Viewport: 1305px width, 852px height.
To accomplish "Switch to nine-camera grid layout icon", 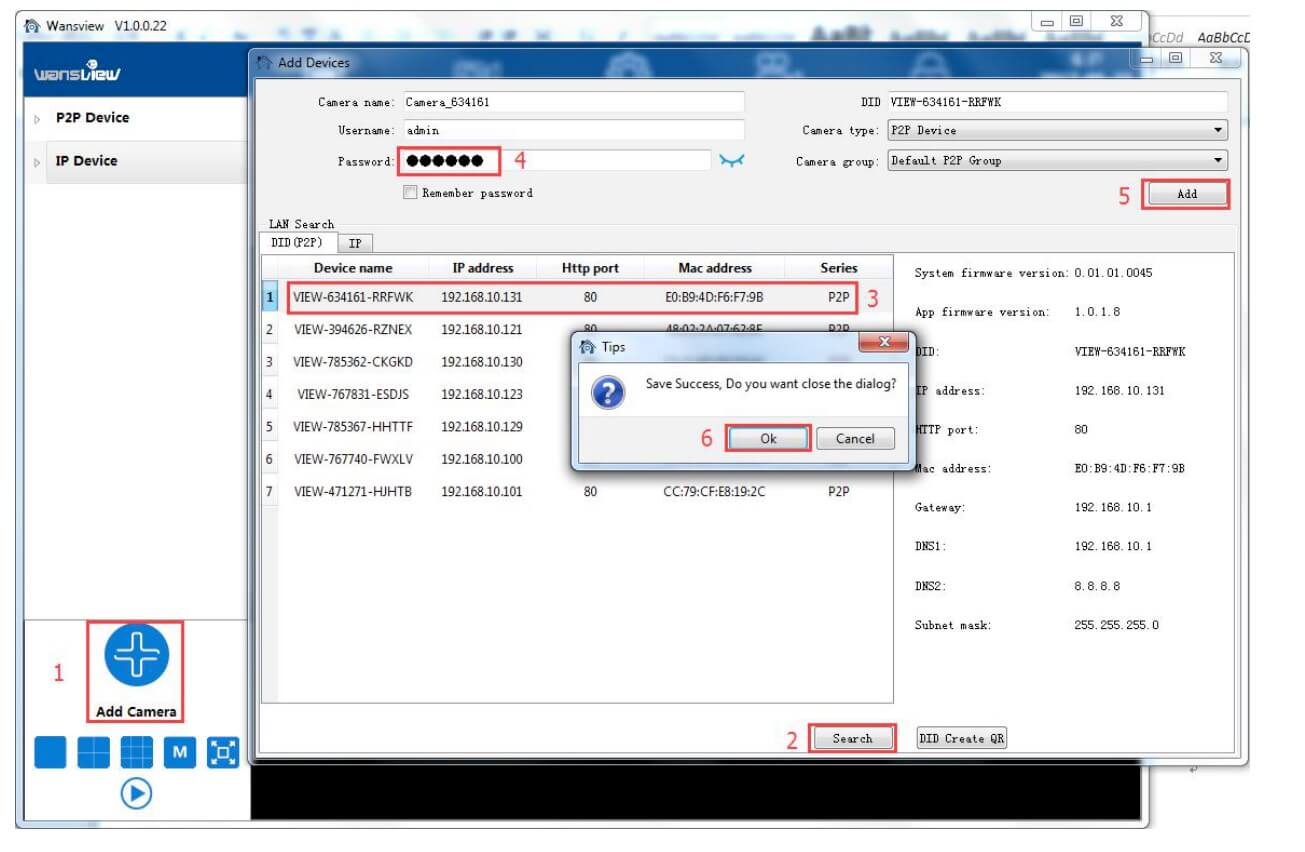I will click(137, 752).
